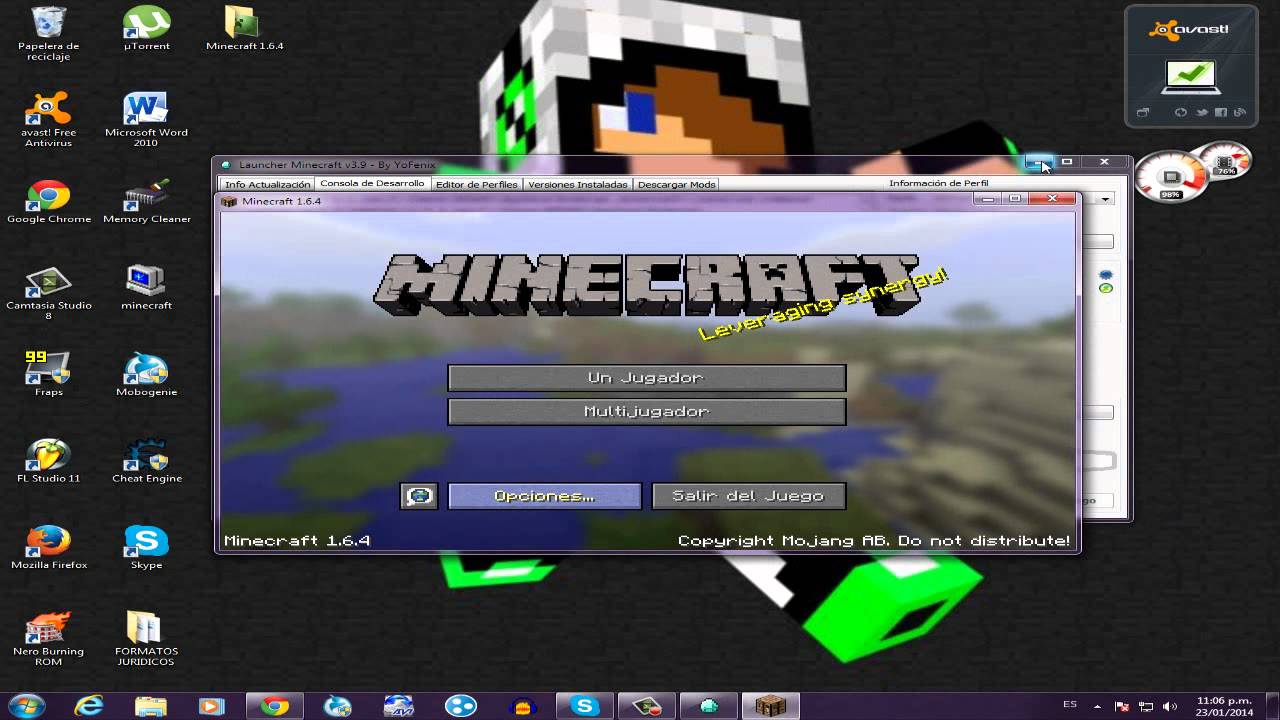Open Action Center flag tray icon
This screenshot has height=720, width=1280.
pyautogui.click(x=1123, y=707)
